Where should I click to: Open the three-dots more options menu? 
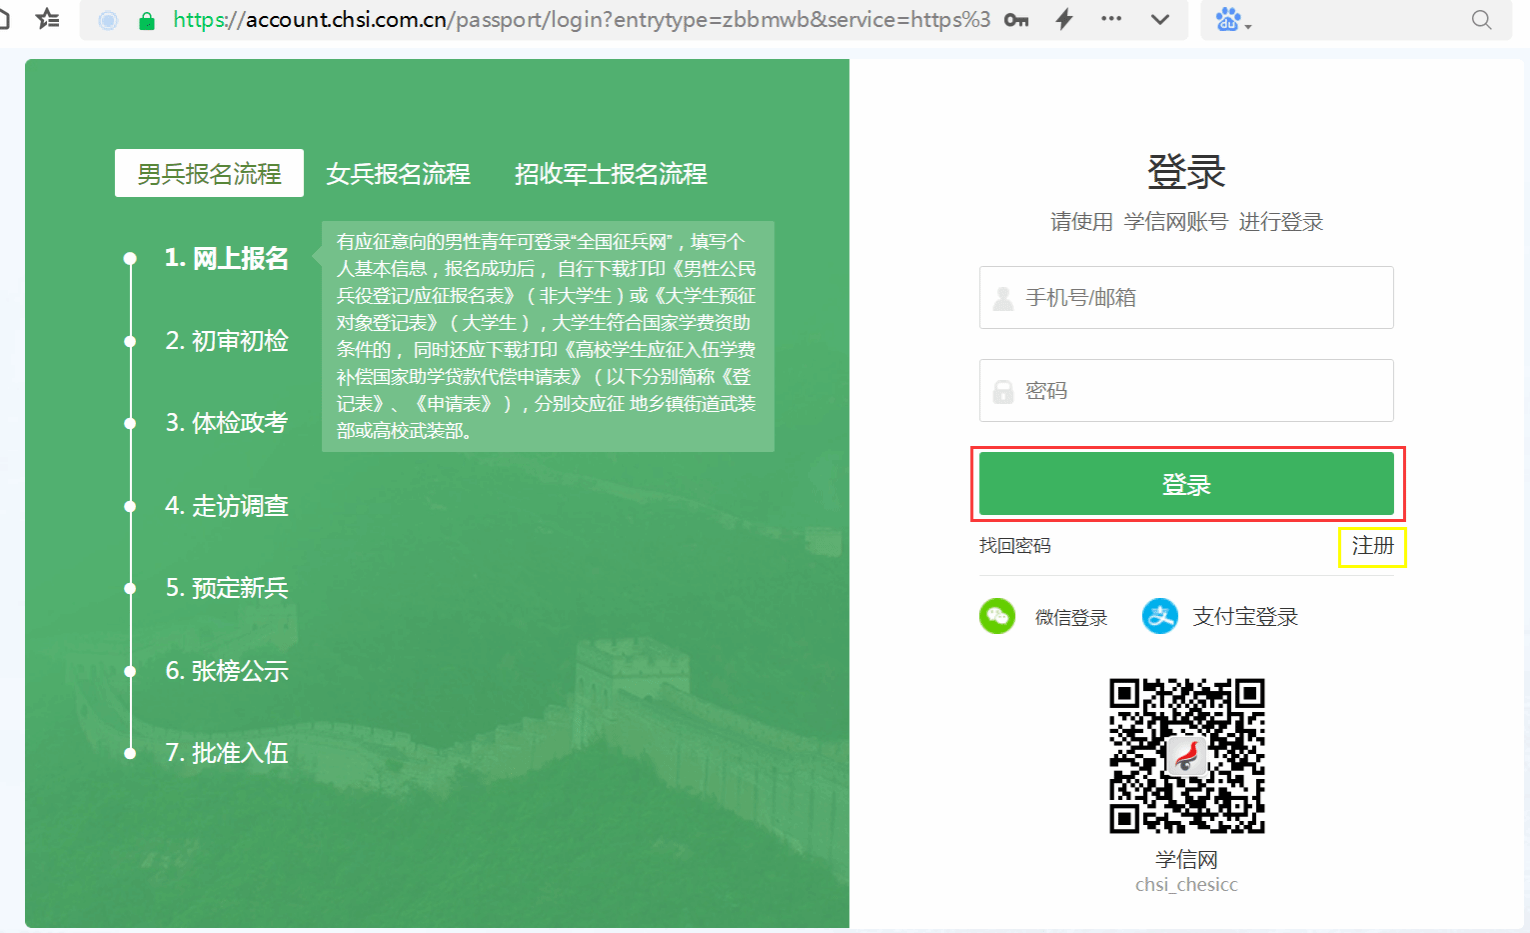[1111, 19]
